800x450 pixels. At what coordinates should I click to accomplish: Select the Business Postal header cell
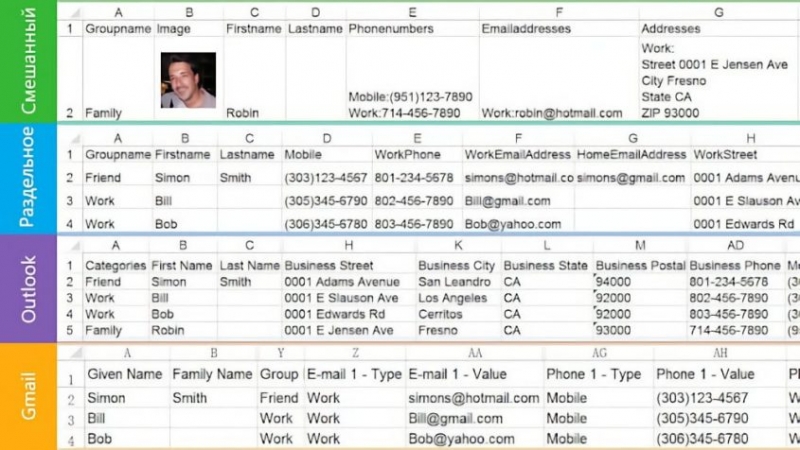[640, 265]
